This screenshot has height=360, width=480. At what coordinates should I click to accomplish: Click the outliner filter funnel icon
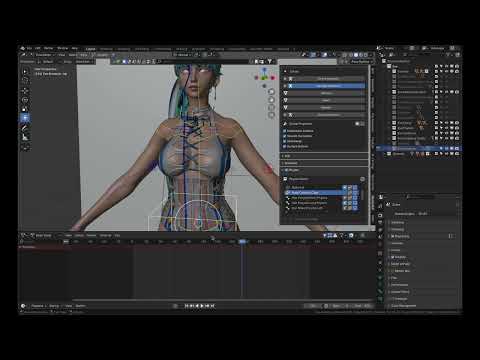(449, 55)
